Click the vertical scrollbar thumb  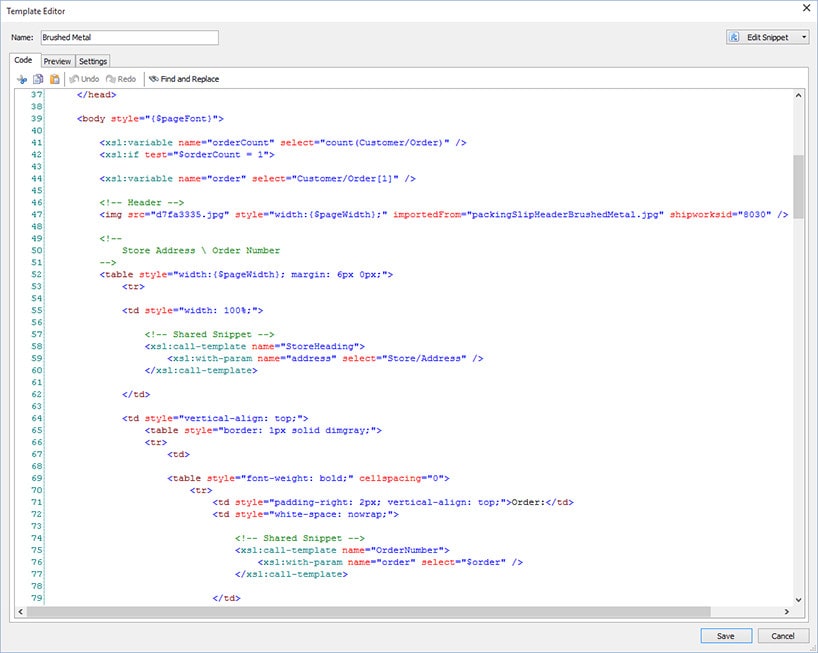pyautogui.click(x=798, y=185)
